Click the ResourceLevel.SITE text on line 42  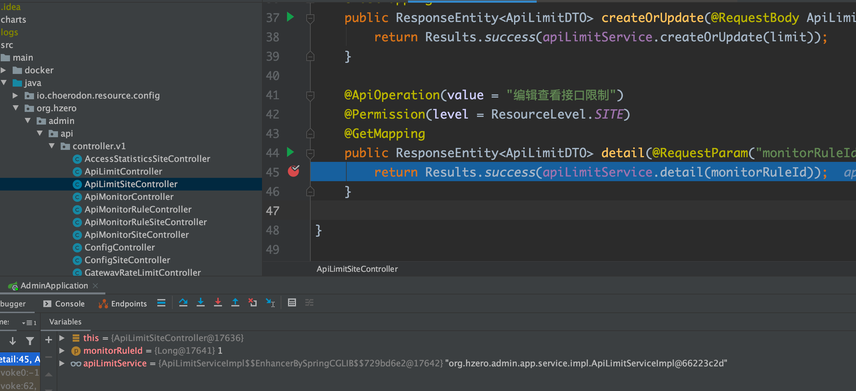(x=558, y=114)
